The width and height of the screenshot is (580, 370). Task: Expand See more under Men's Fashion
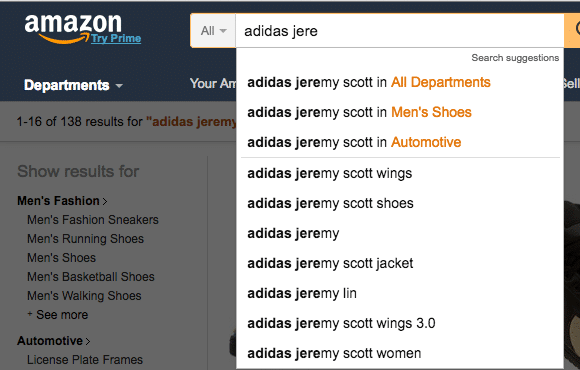(58, 314)
